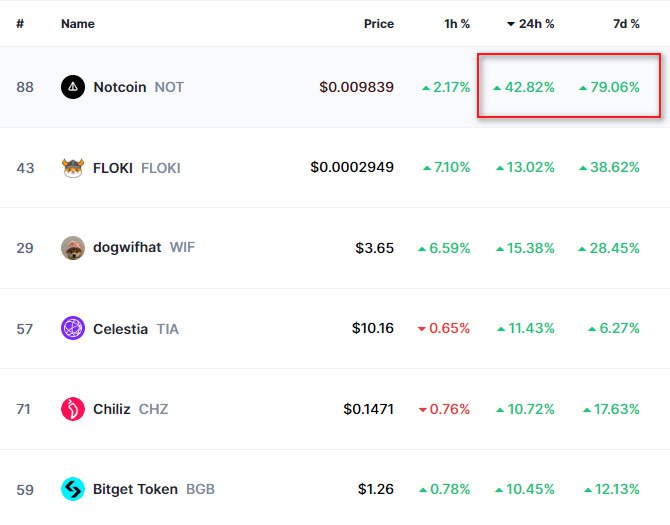Image resolution: width=670 pixels, height=525 pixels.
Task: Click the Notcoin coin logo icon
Action: (x=73, y=87)
